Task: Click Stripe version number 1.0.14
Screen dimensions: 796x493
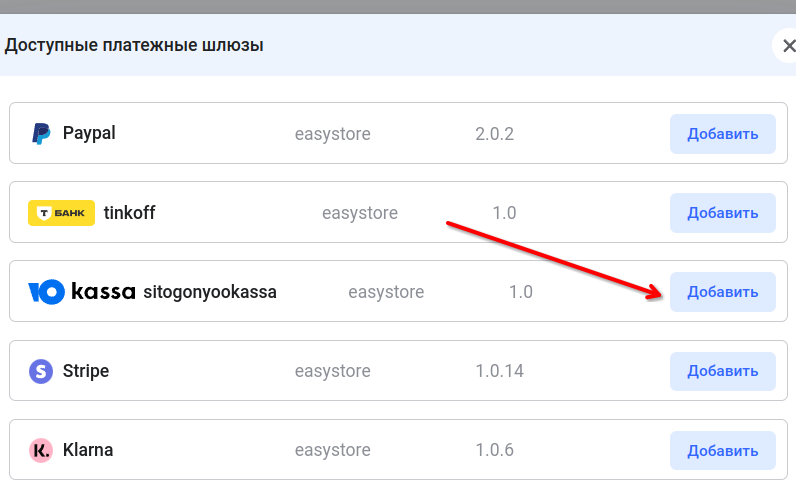Action: (x=499, y=371)
